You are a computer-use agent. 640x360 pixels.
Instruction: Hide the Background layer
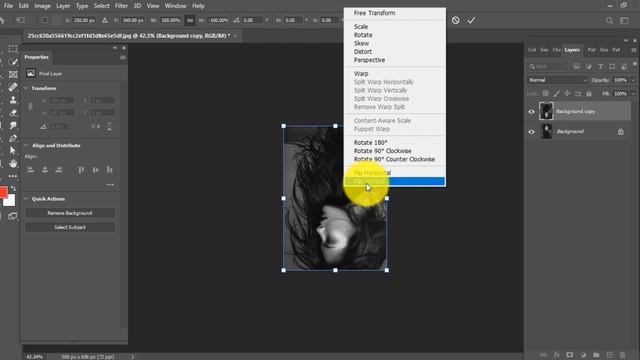click(x=531, y=131)
